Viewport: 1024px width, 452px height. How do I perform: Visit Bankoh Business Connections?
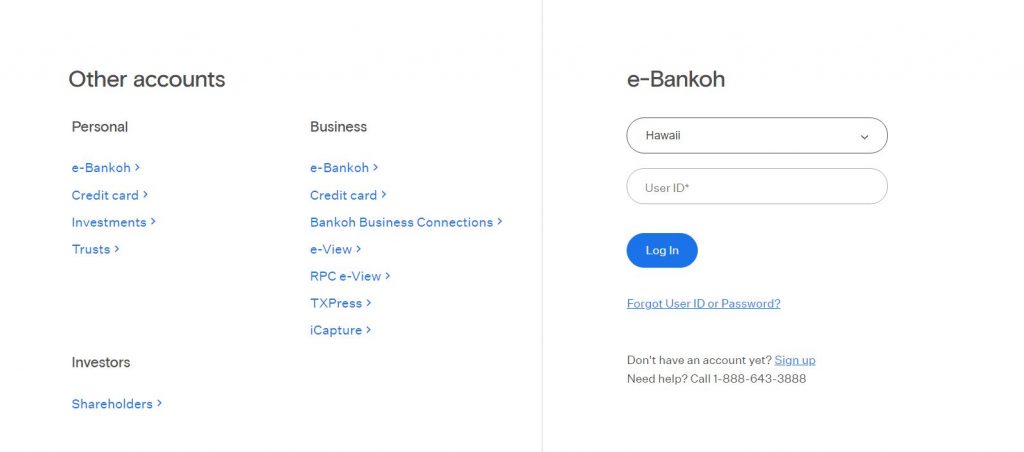tap(406, 222)
